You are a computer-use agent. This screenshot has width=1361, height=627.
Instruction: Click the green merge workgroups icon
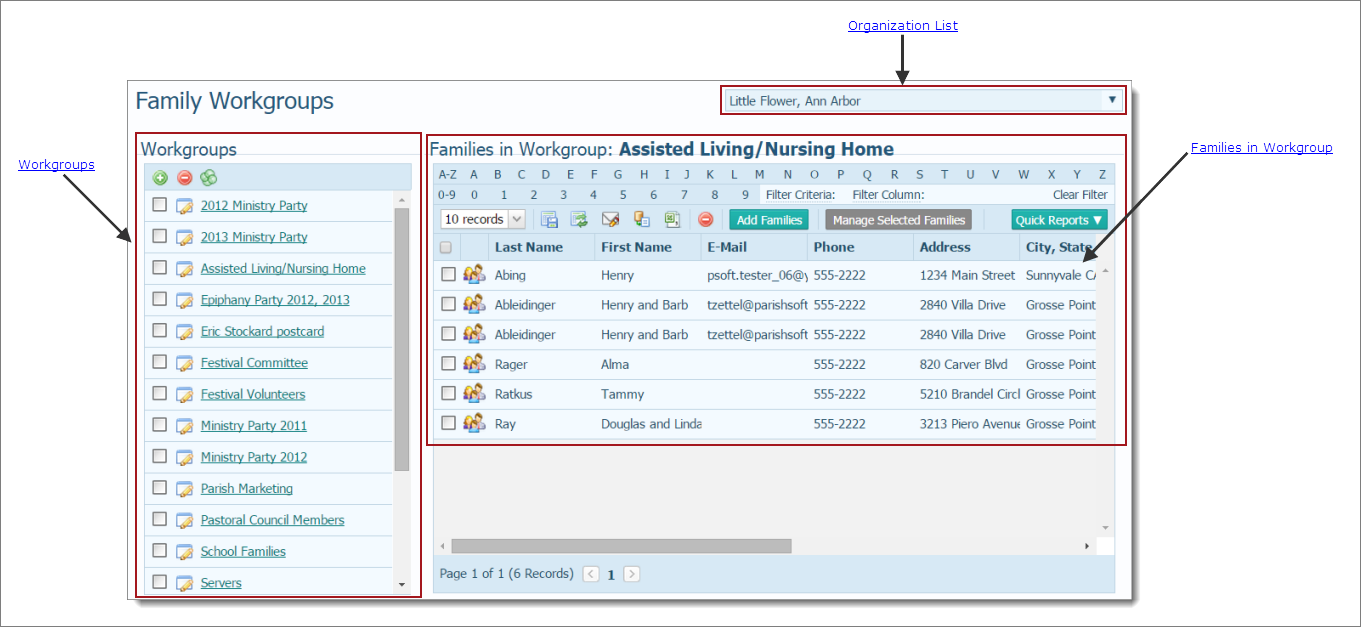click(207, 177)
